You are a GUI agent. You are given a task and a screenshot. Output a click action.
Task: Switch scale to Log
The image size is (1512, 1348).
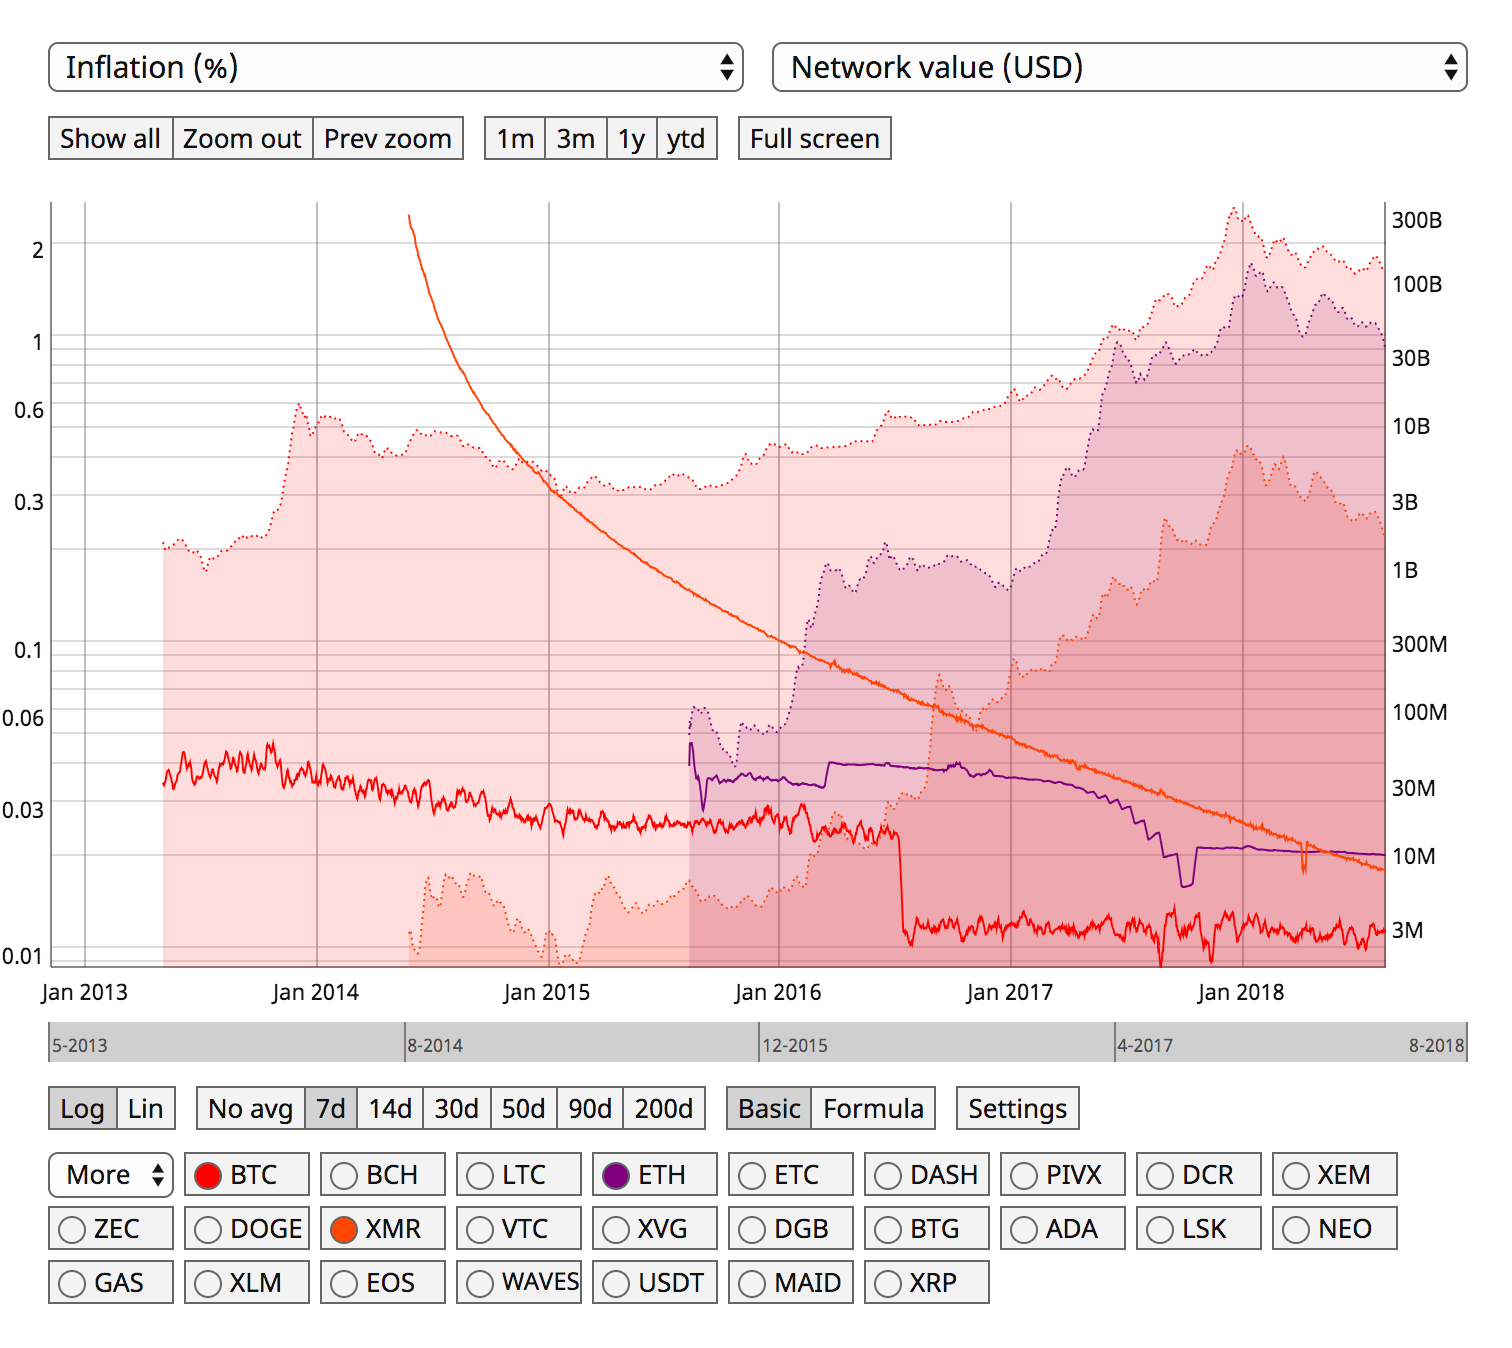tap(82, 1108)
